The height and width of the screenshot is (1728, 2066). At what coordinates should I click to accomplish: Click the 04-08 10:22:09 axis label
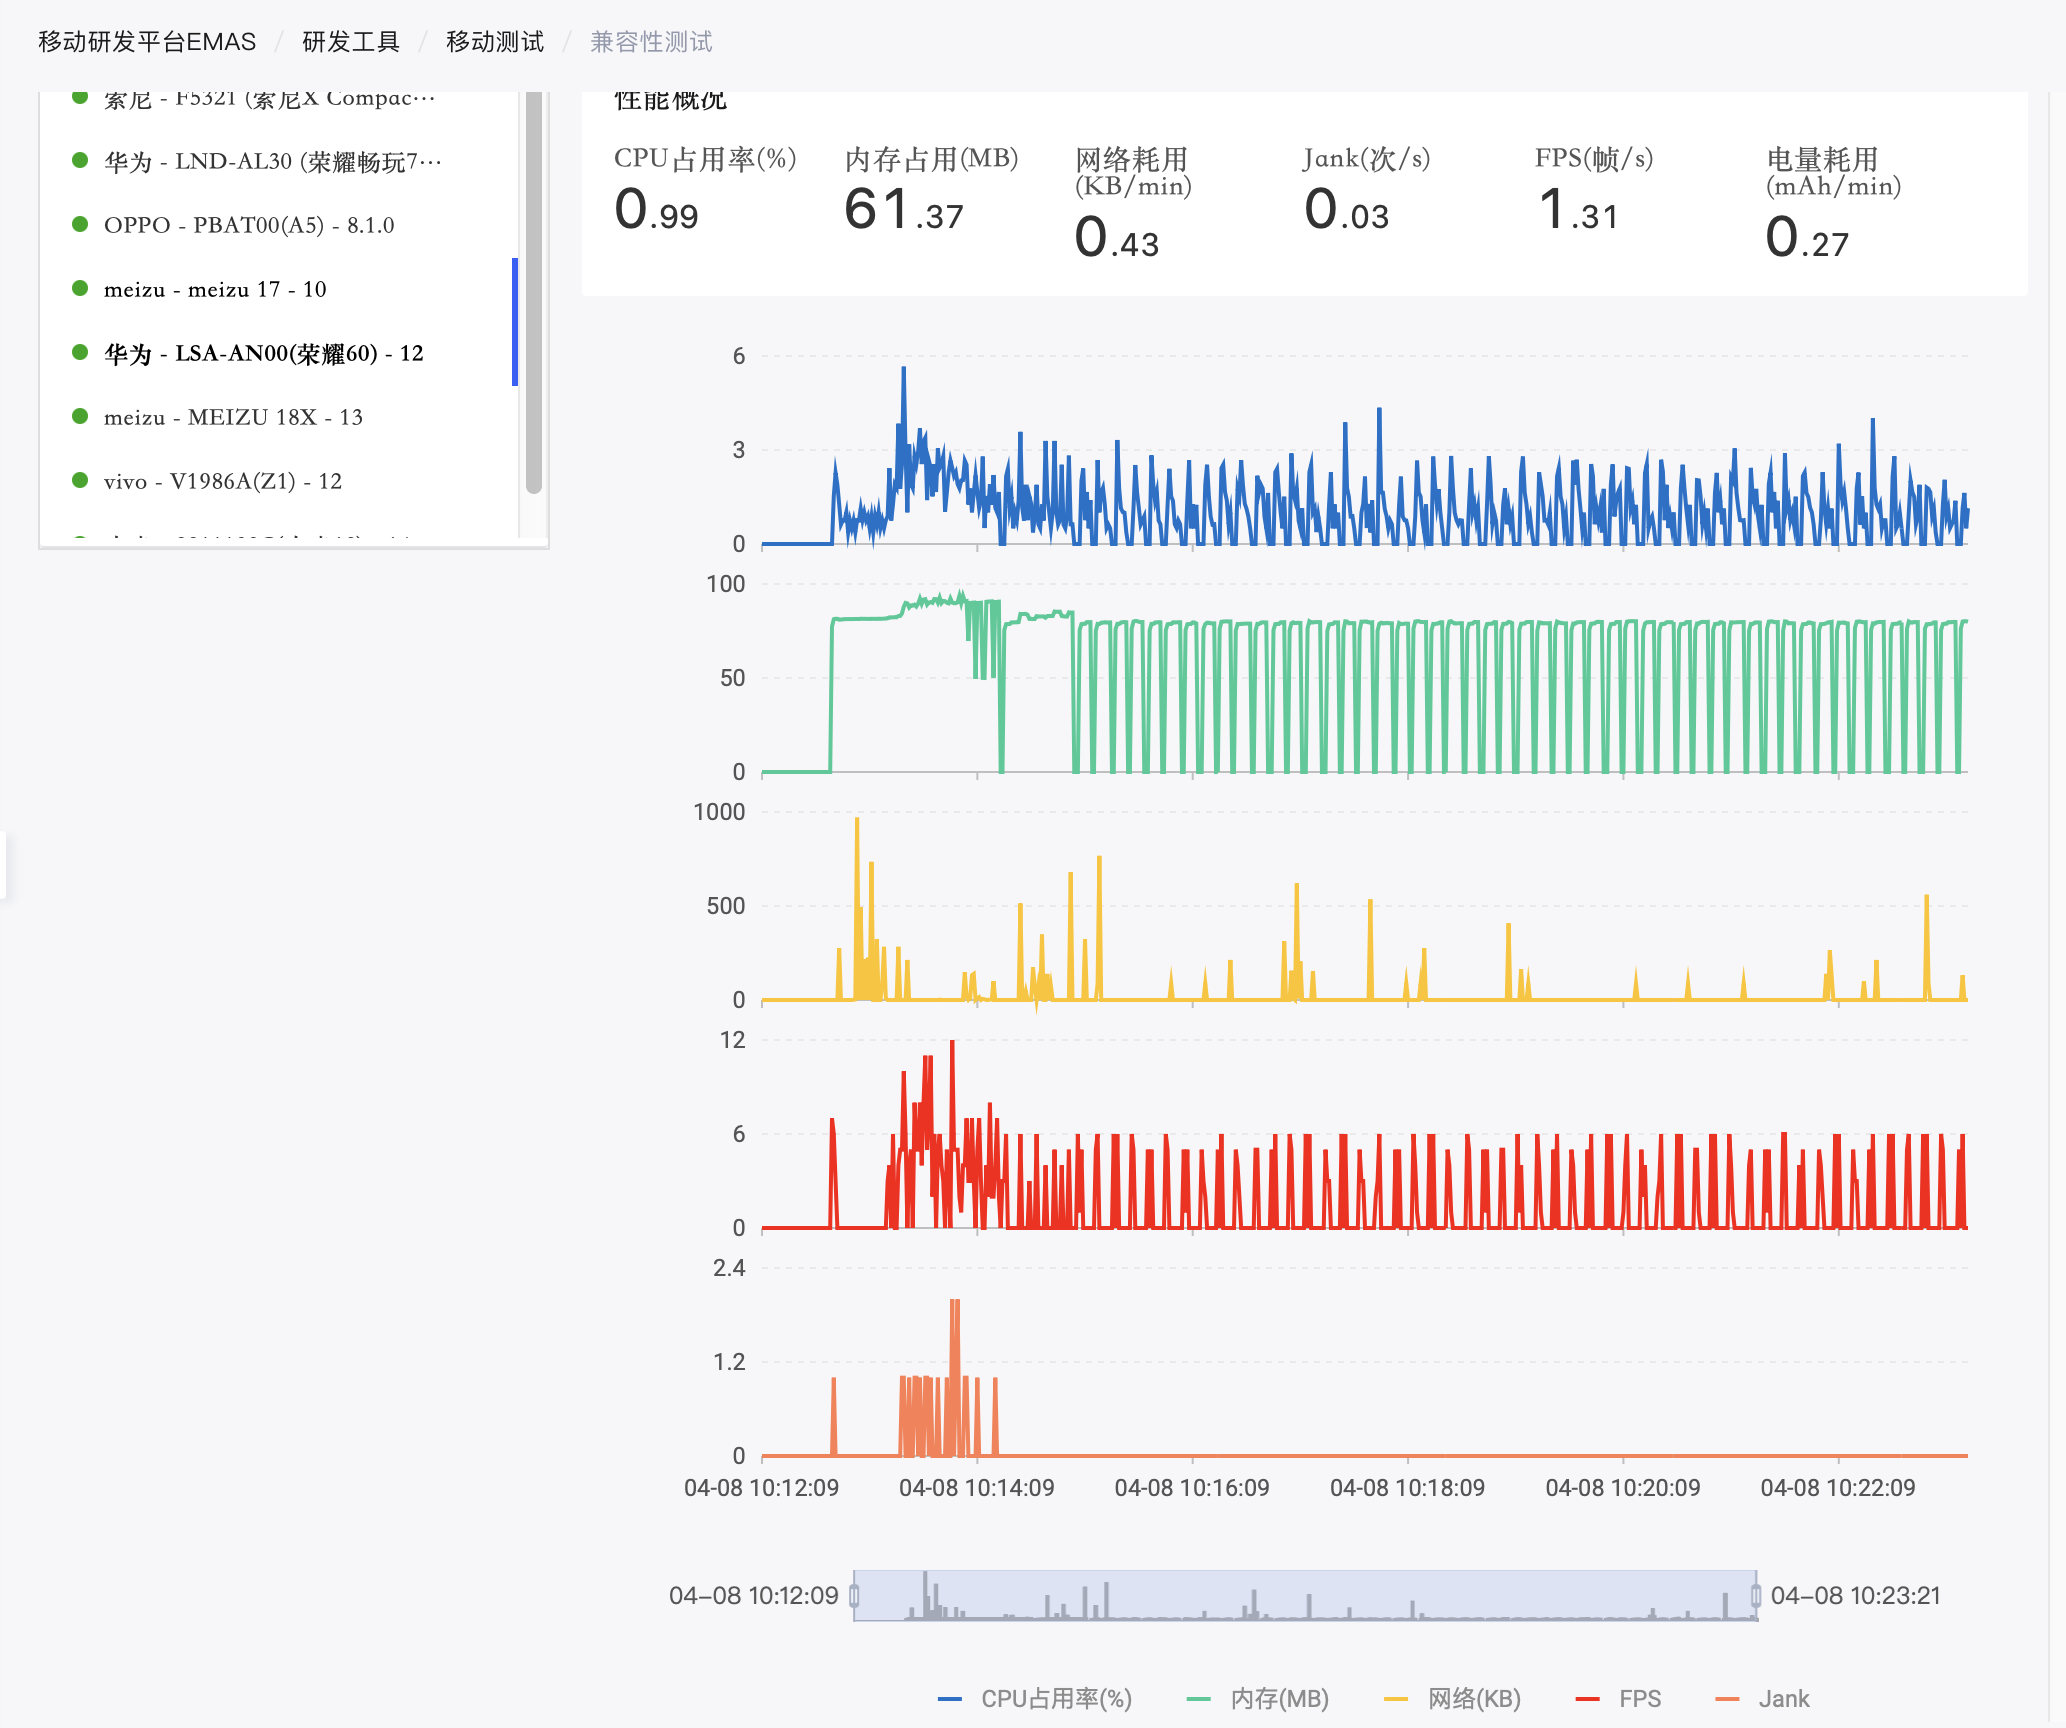coord(1838,1488)
